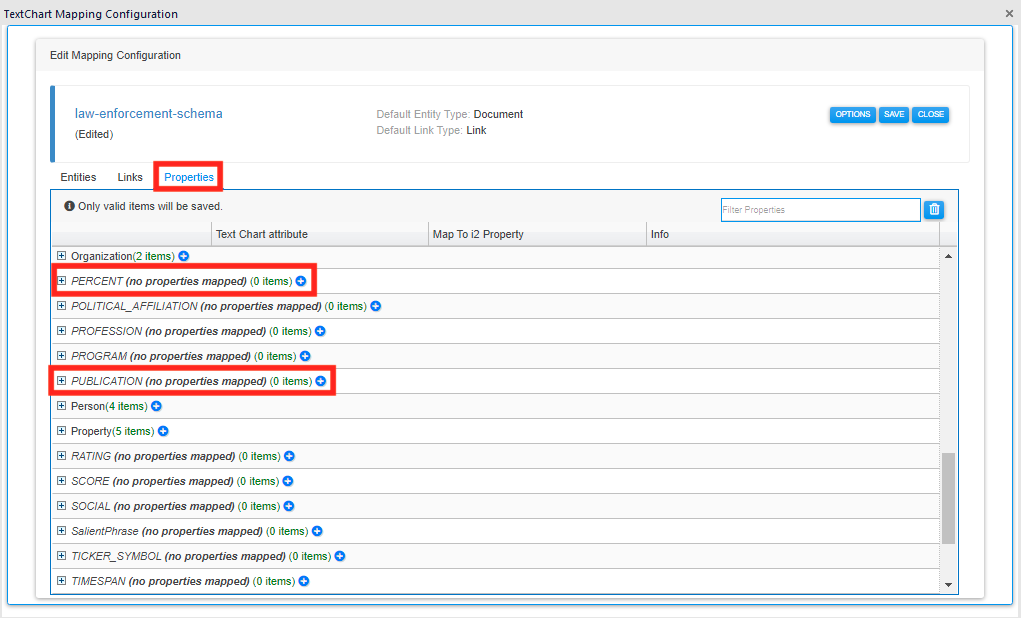Expand the Property group with 5 items
This screenshot has width=1021, height=618.
point(62,431)
